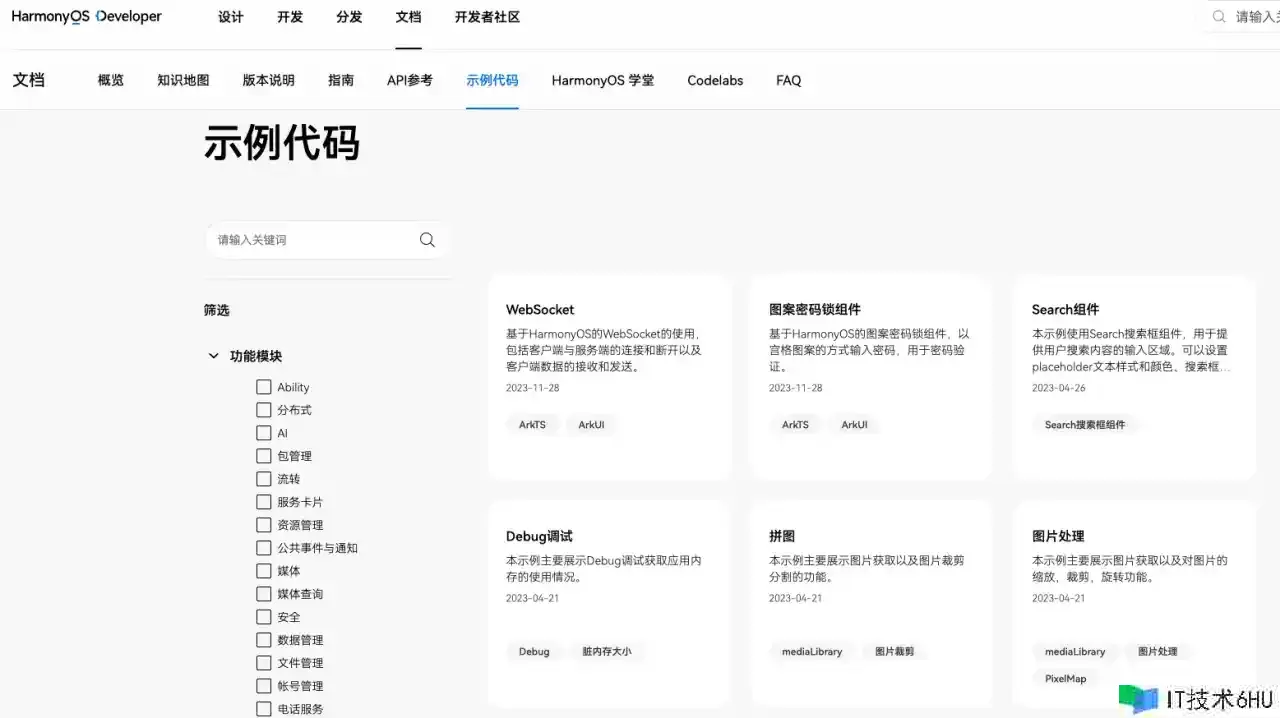Open the 版本说明 tab

point(268,80)
